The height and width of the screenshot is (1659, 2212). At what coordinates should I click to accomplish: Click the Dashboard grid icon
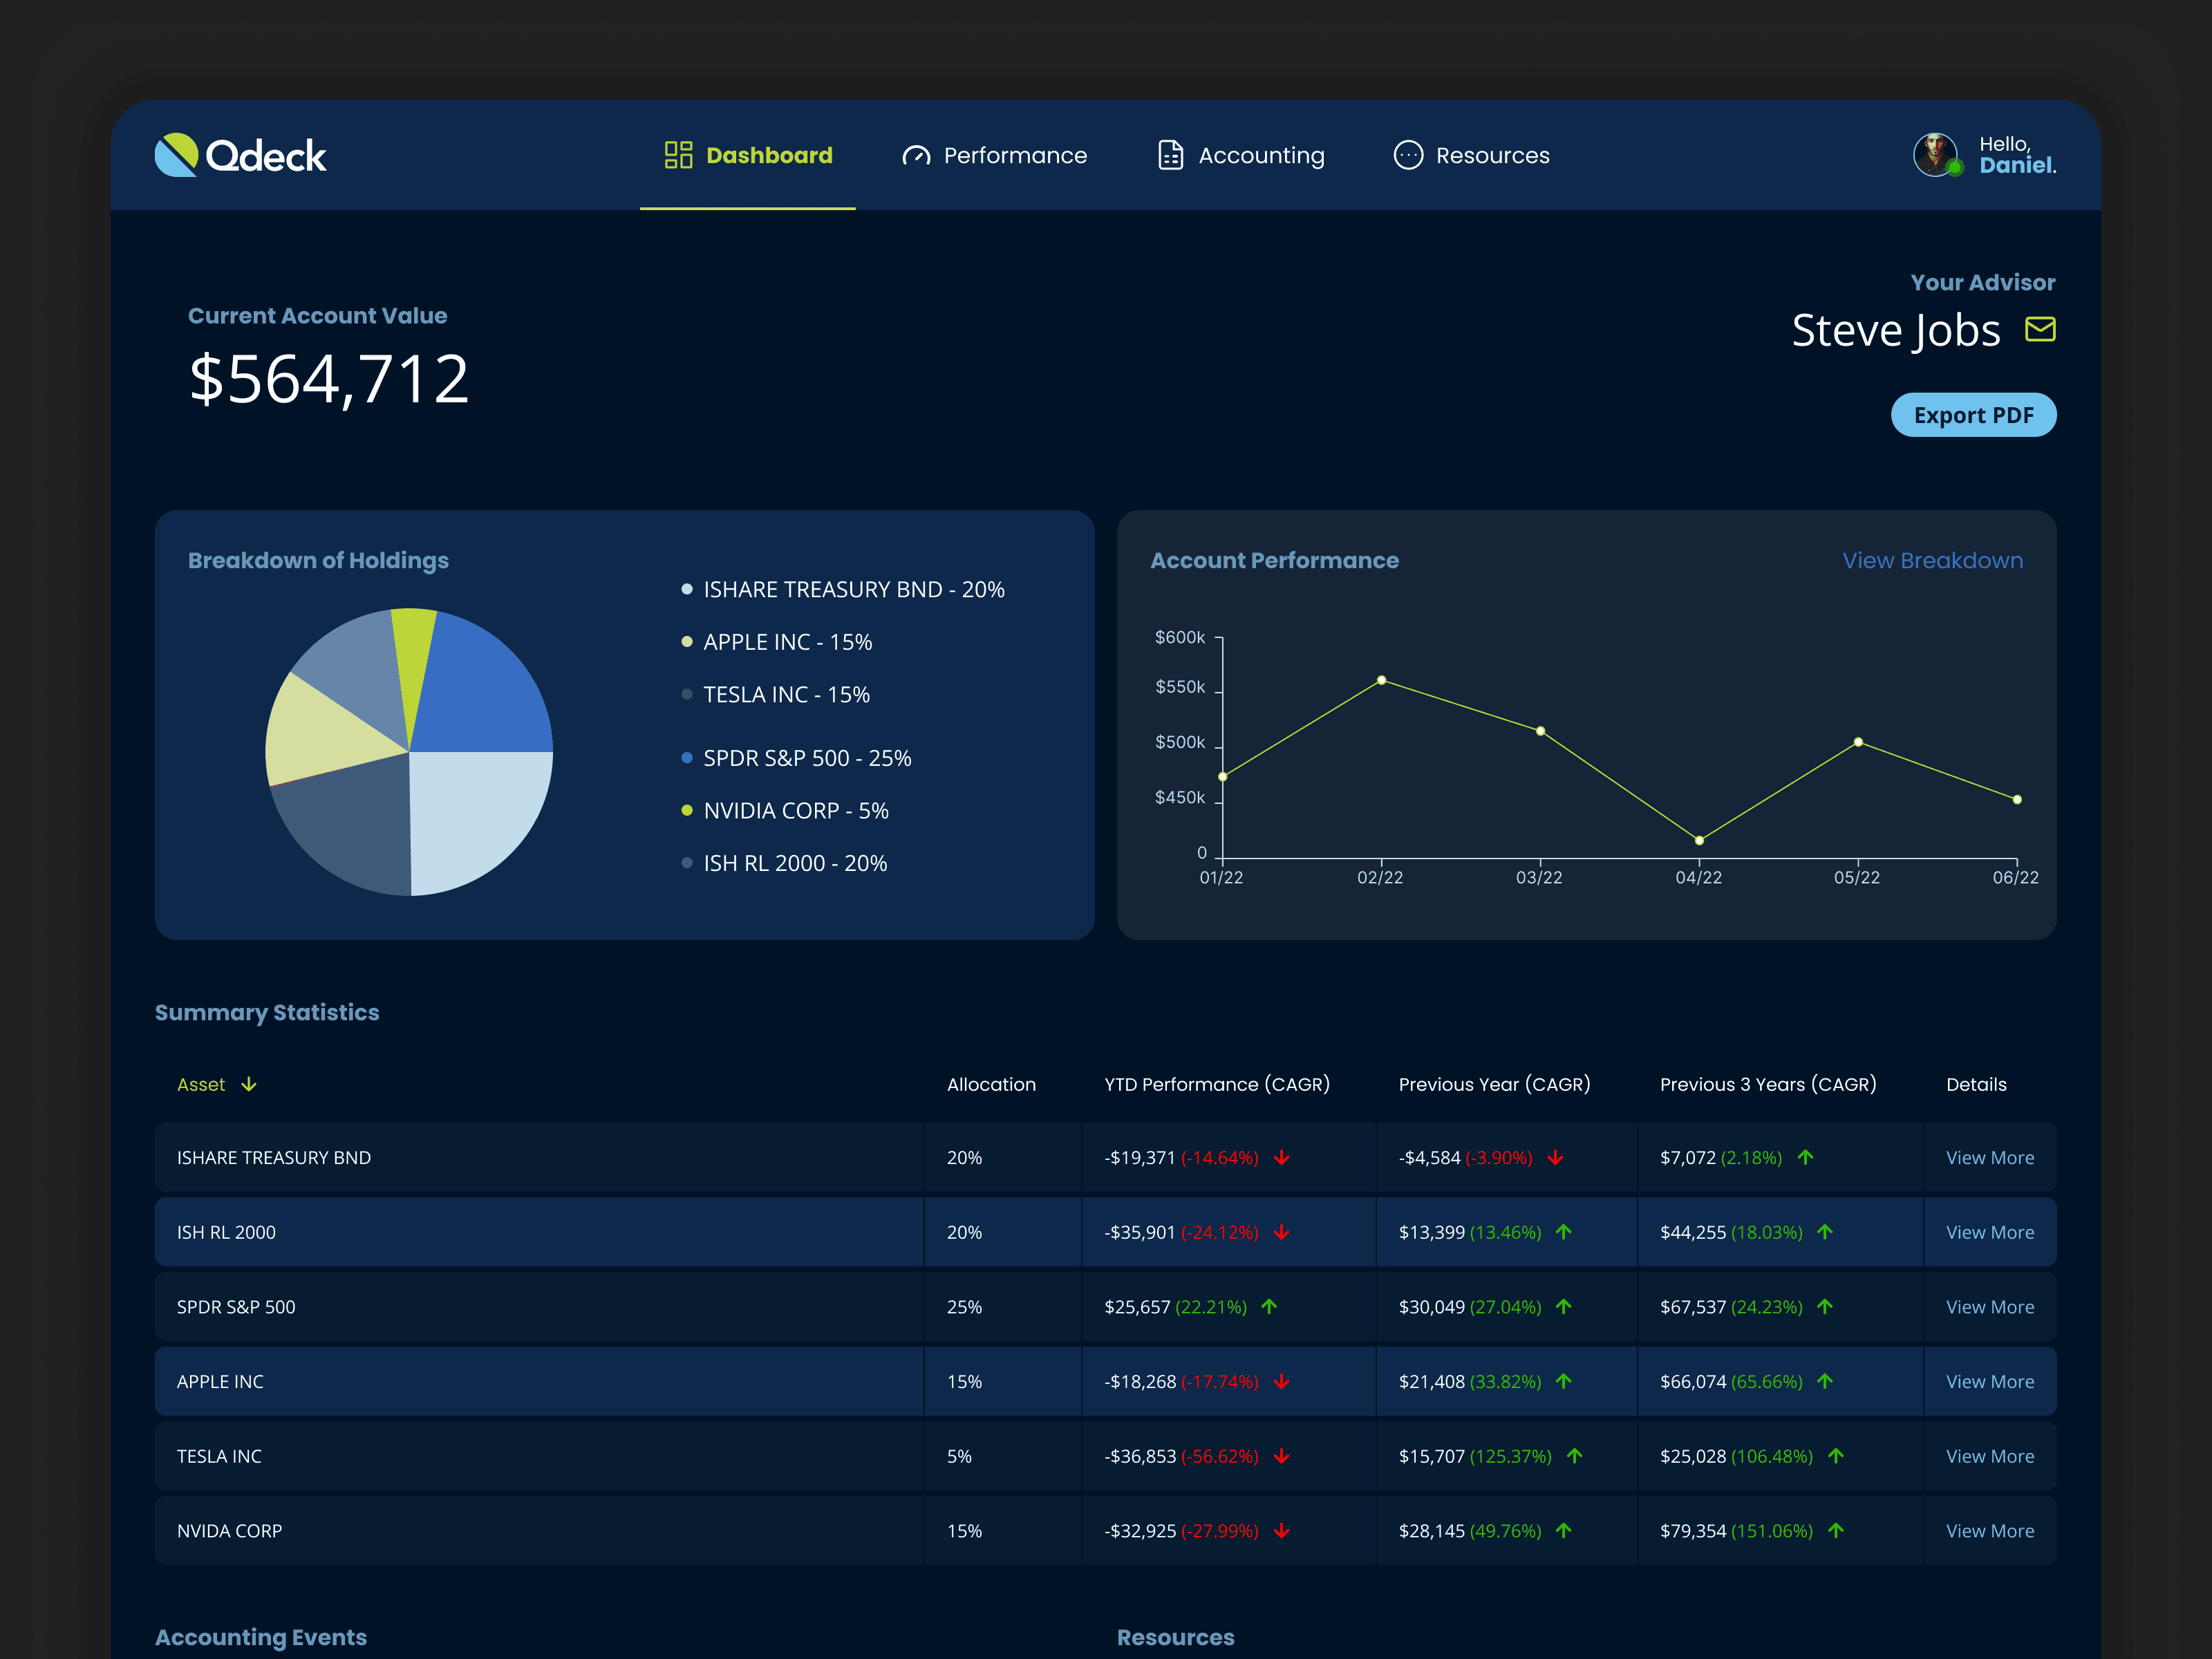tap(678, 155)
